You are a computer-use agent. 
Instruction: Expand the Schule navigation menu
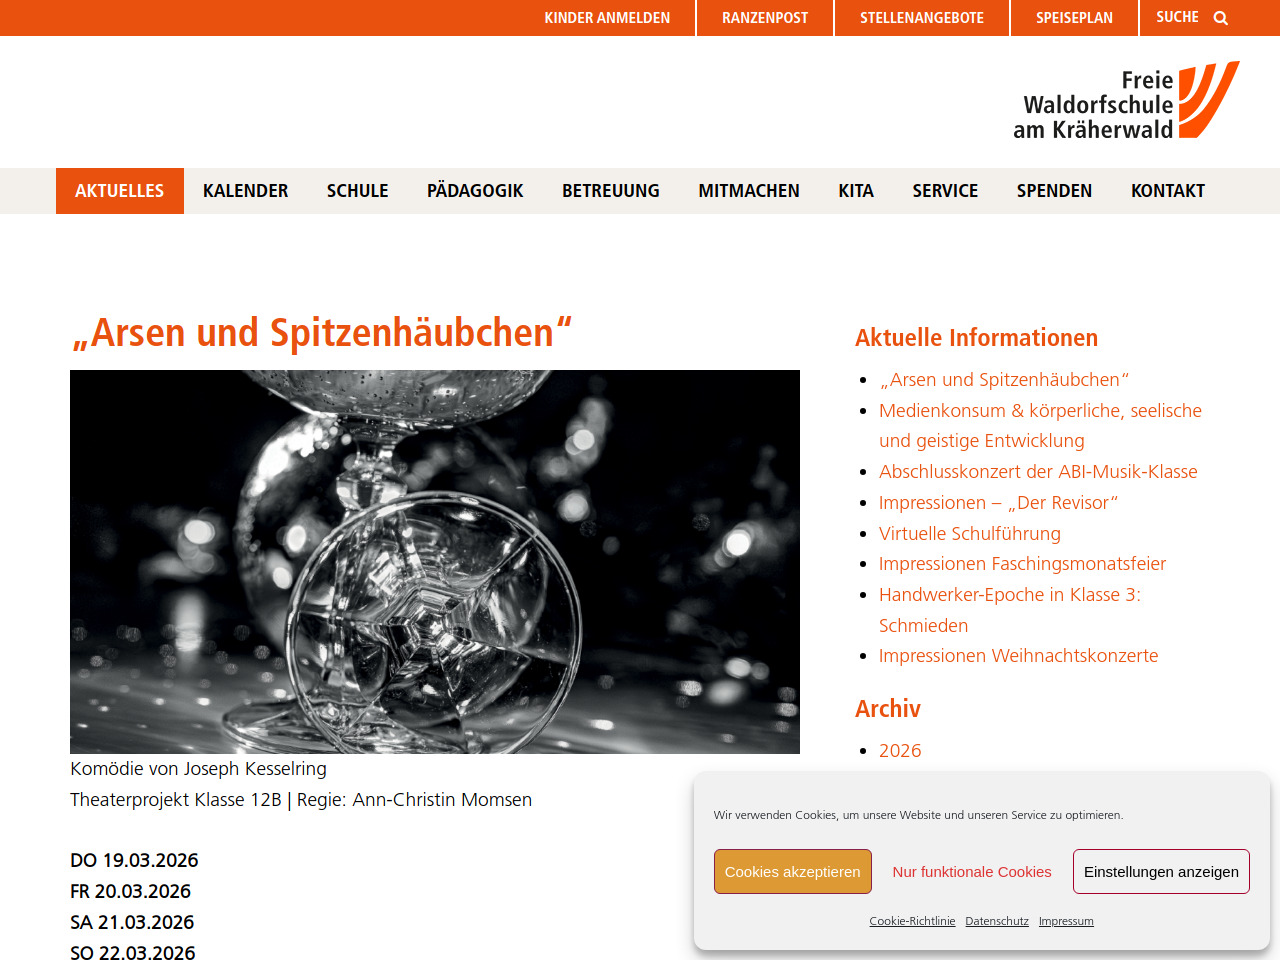click(x=357, y=191)
